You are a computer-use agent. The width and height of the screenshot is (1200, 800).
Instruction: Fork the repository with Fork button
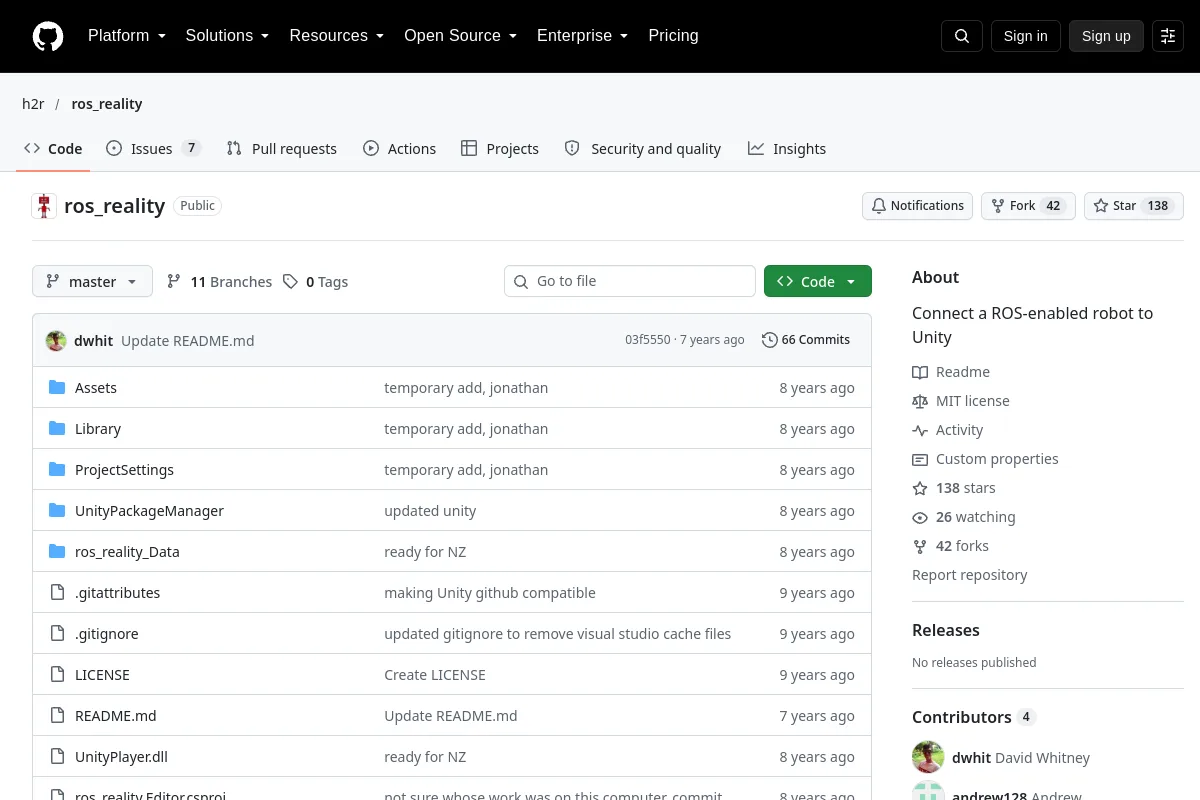1028,206
